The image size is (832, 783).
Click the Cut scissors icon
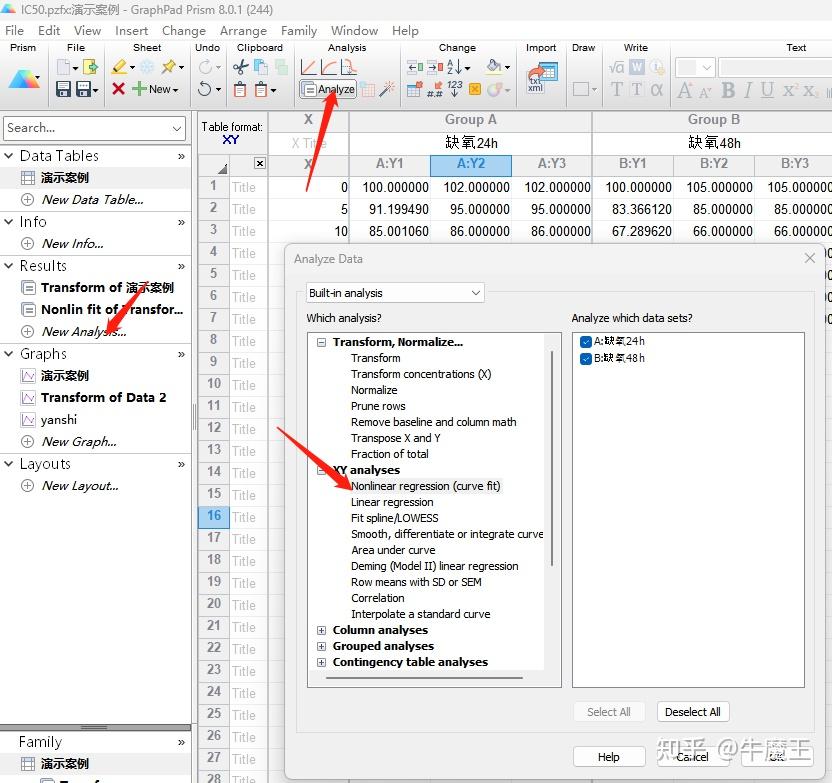pyautogui.click(x=240, y=67)
